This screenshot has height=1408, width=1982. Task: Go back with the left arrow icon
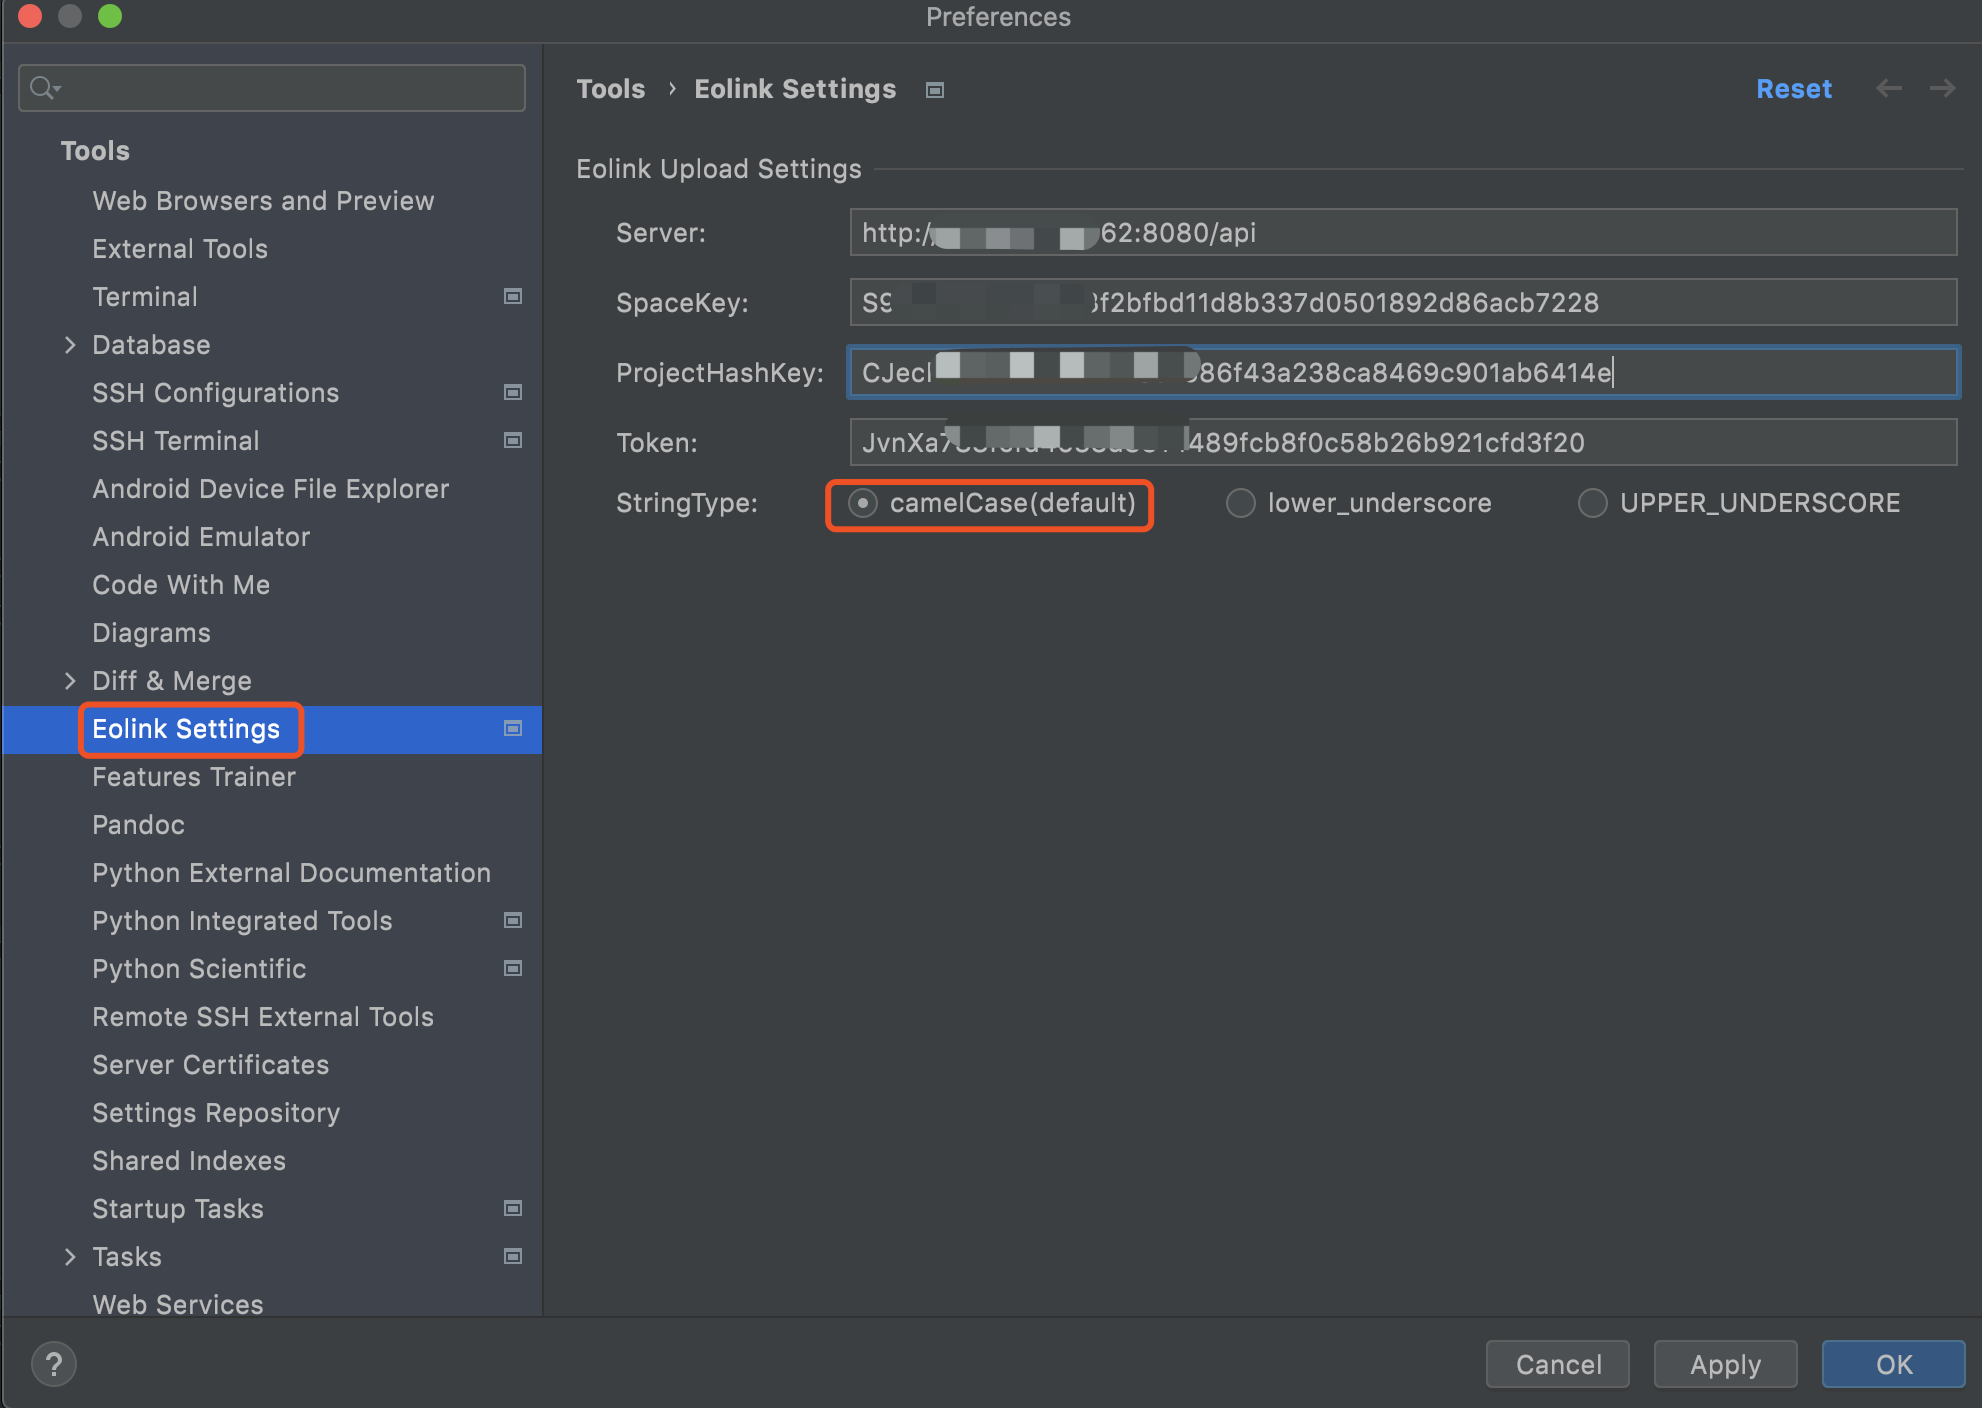[1889, 88]
